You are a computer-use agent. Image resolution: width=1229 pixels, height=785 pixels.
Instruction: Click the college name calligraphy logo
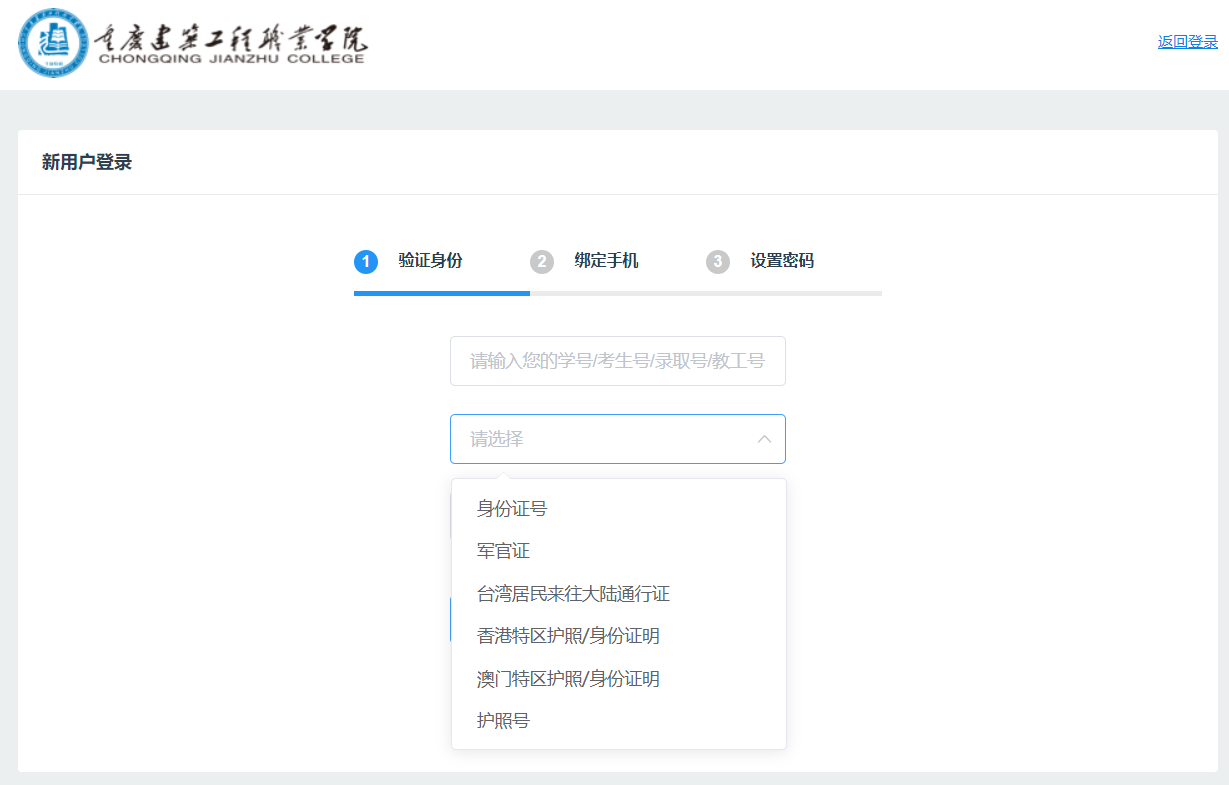231,43
